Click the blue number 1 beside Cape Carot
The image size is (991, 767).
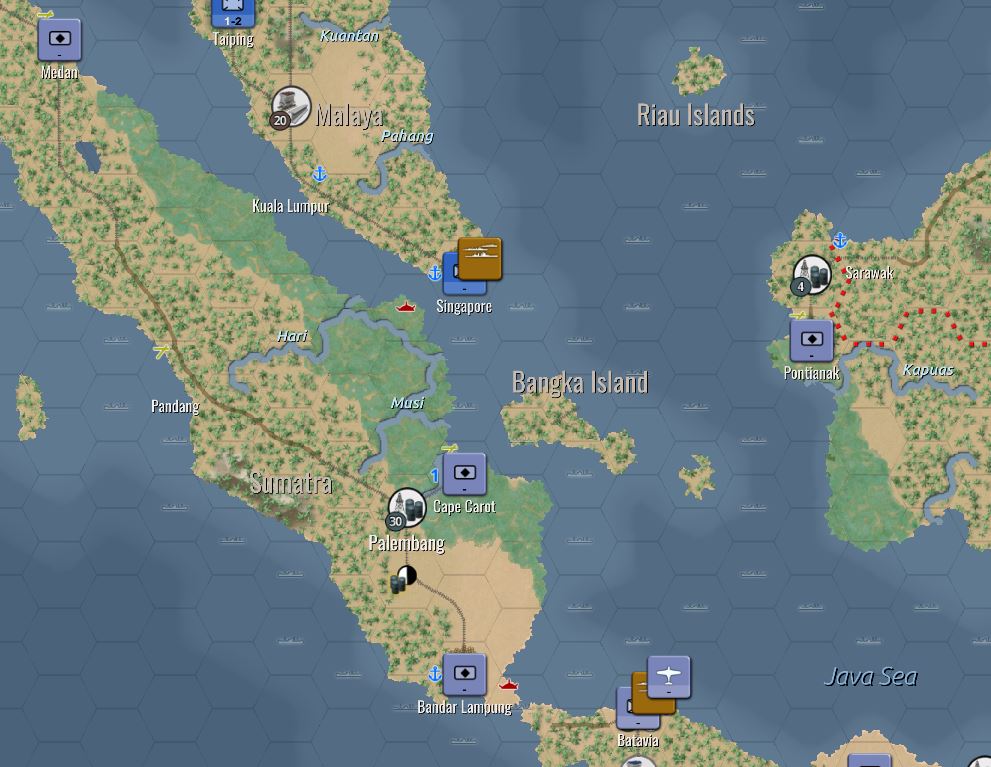coord(435,476)
